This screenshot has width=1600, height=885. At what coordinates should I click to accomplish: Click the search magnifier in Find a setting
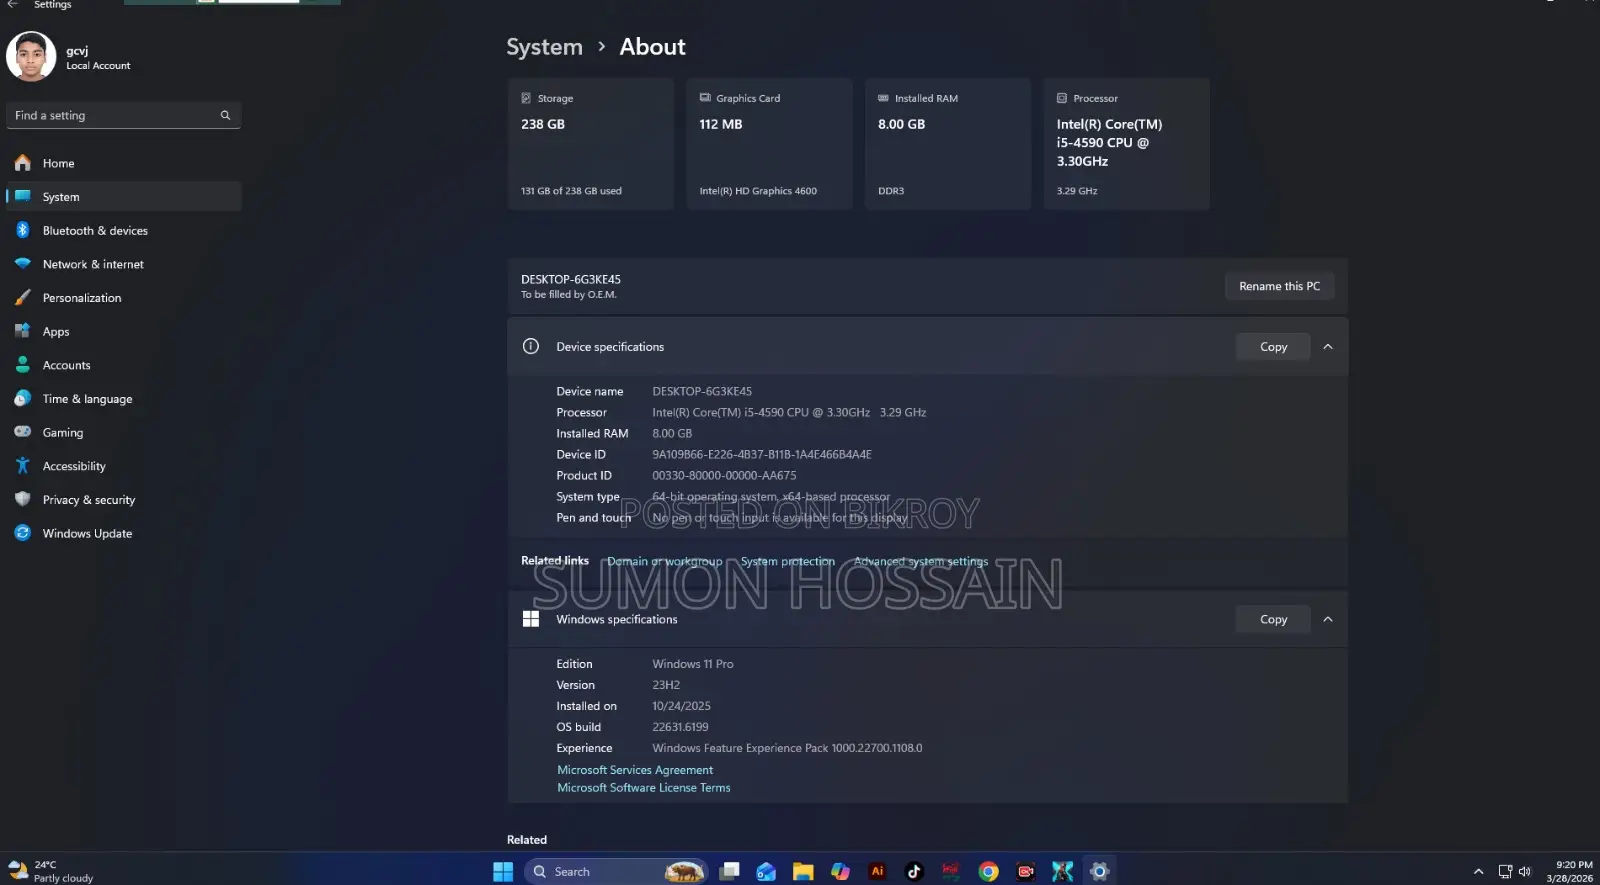[225, 115]
